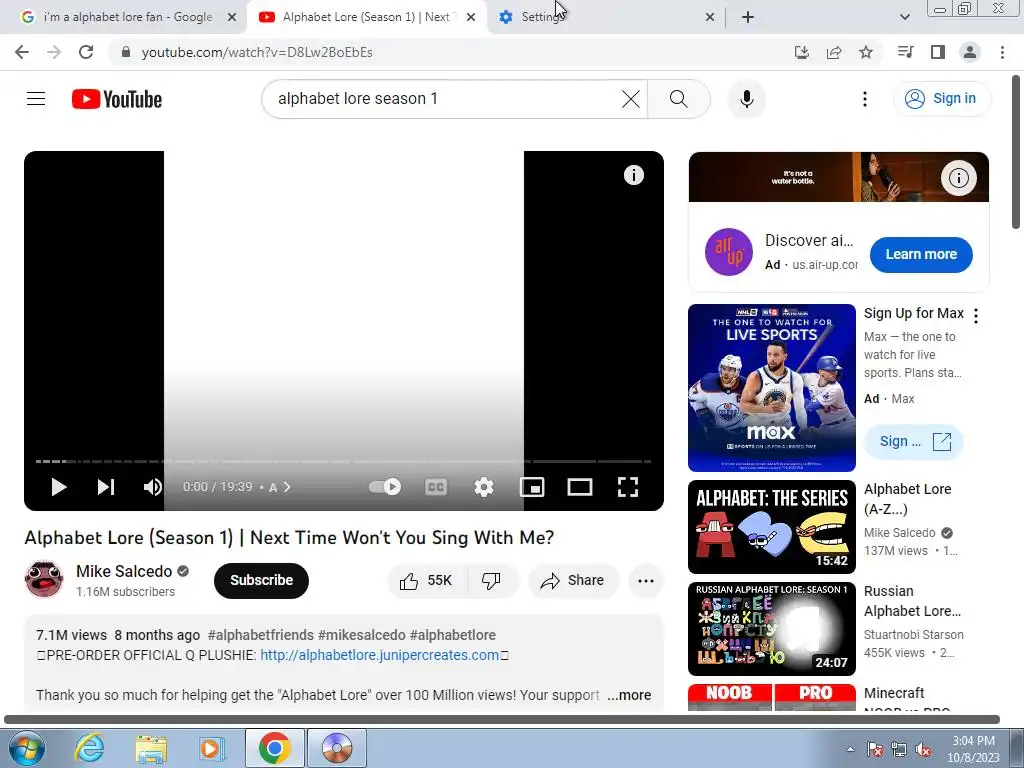The width and height of the screenshot is (1024, 768).
Task: Launch Internet Explorer from taskbar
Action: pos(89,748)
